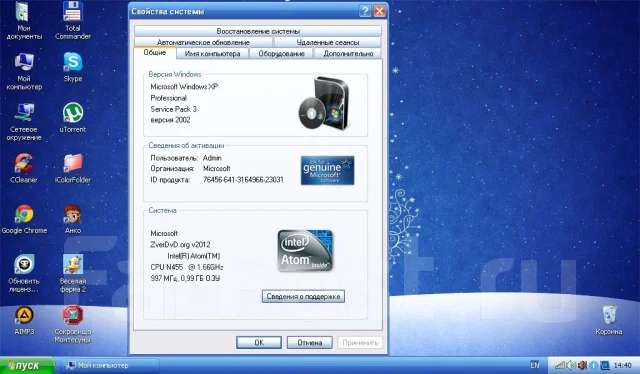This screenshot has width=640, height=374.
Task: Click the Анко desktop icon
Action: (x=73, y=219)
